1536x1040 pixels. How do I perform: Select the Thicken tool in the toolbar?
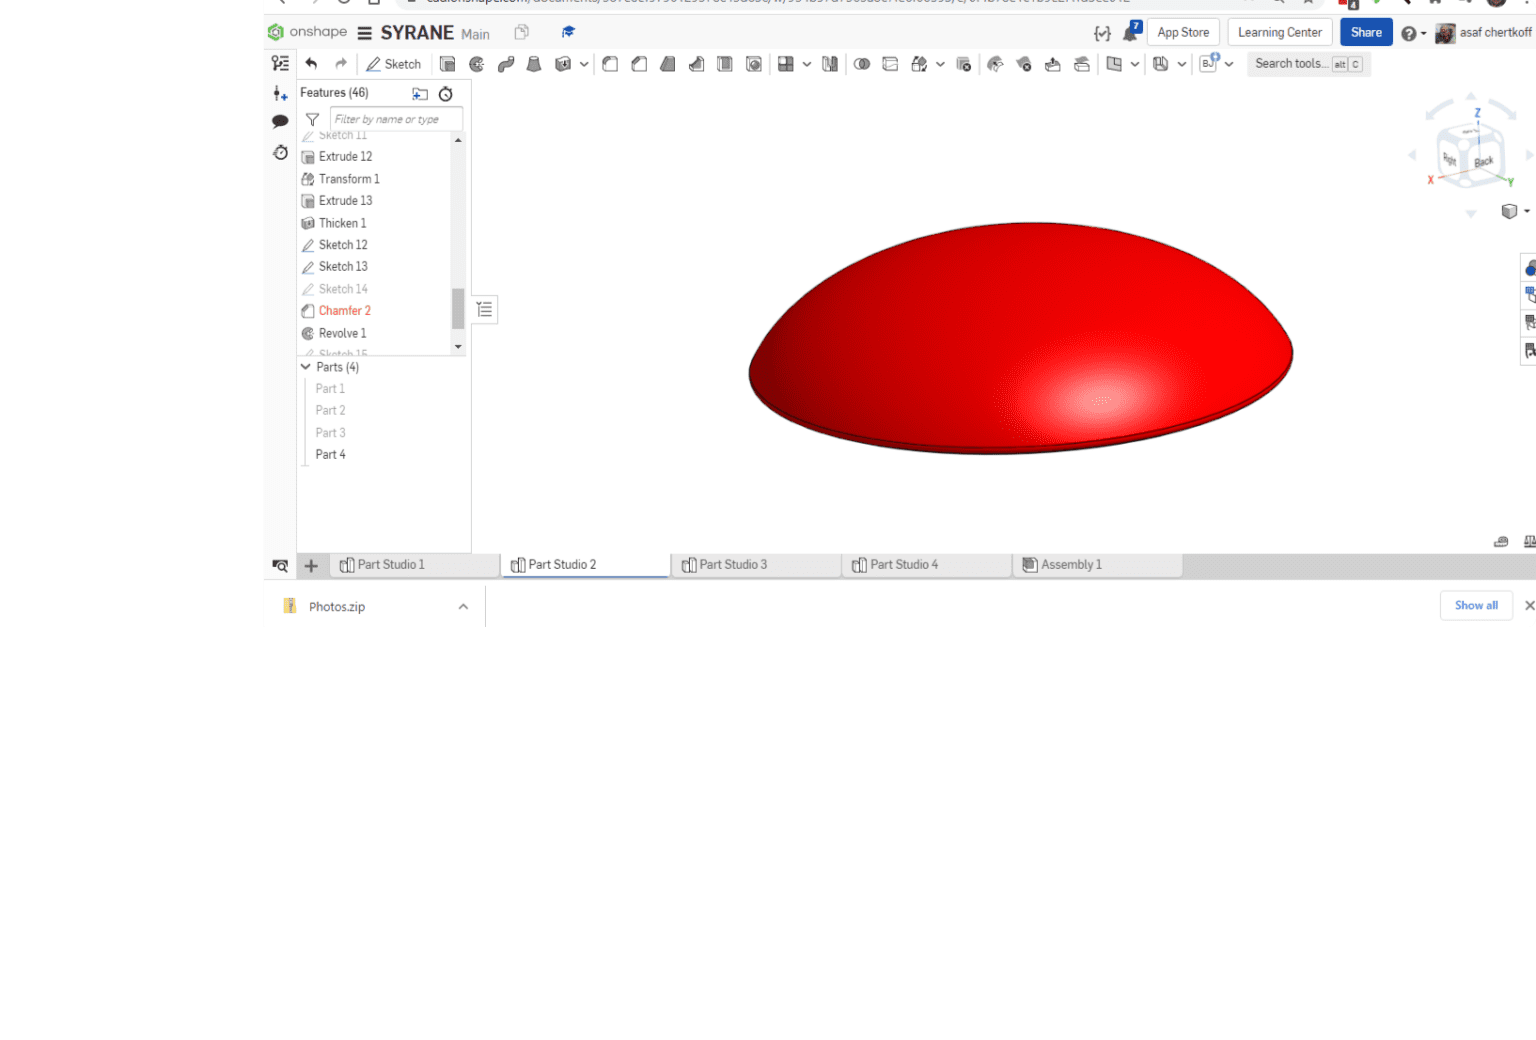tap(563, 64)
